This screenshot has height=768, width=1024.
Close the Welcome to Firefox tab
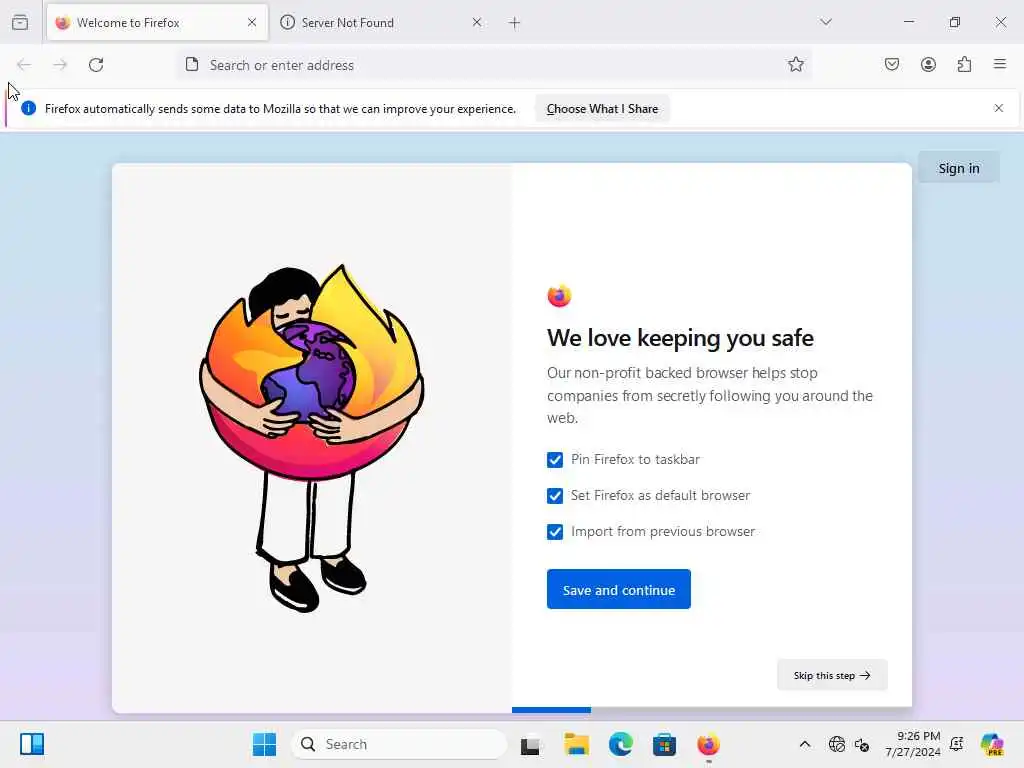(252, 22)
